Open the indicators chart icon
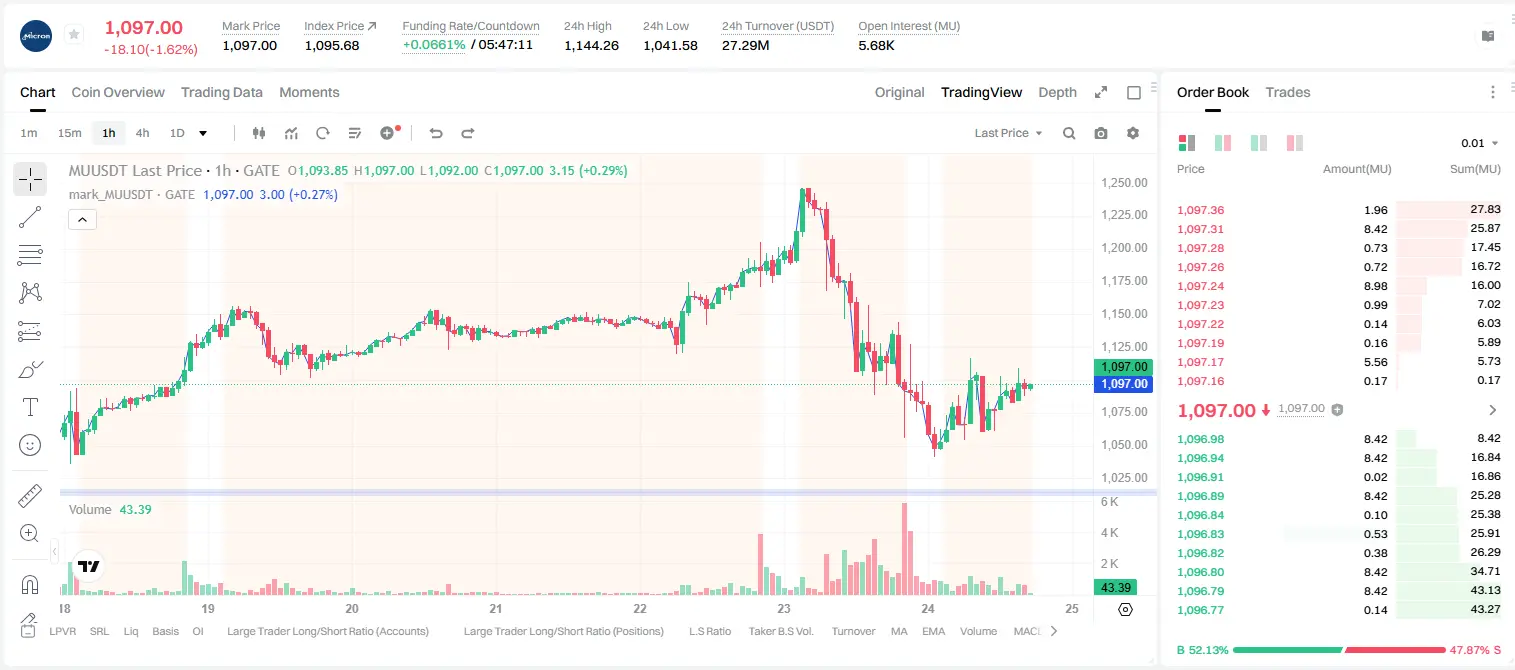 coord(291,133)
